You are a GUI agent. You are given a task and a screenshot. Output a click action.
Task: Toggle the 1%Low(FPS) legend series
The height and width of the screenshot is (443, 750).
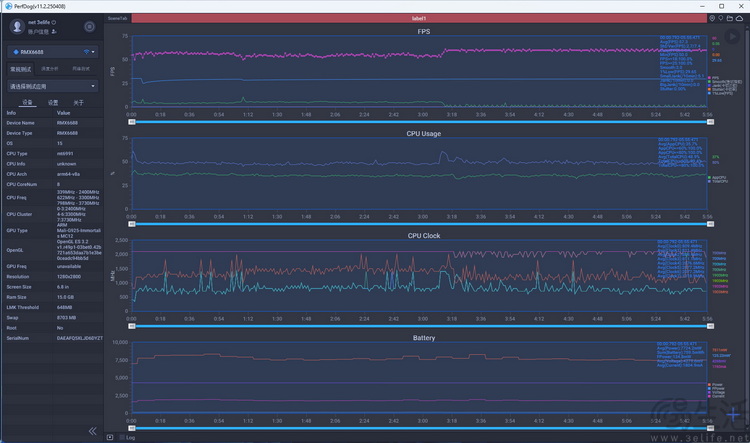[720, 93]
